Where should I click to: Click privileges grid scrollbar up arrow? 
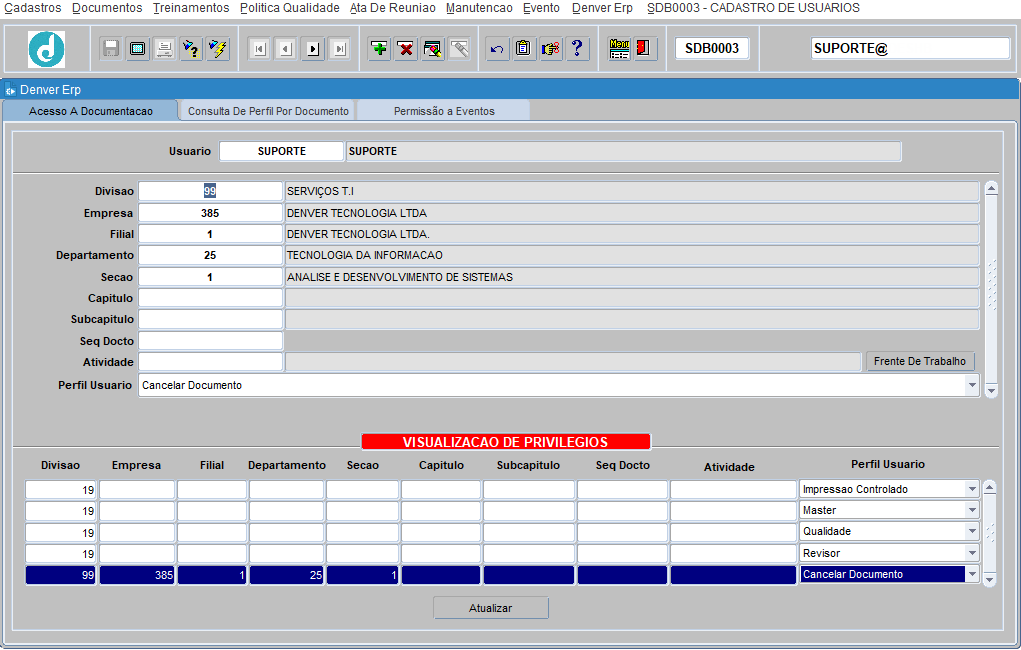click(x=990, y=487)
